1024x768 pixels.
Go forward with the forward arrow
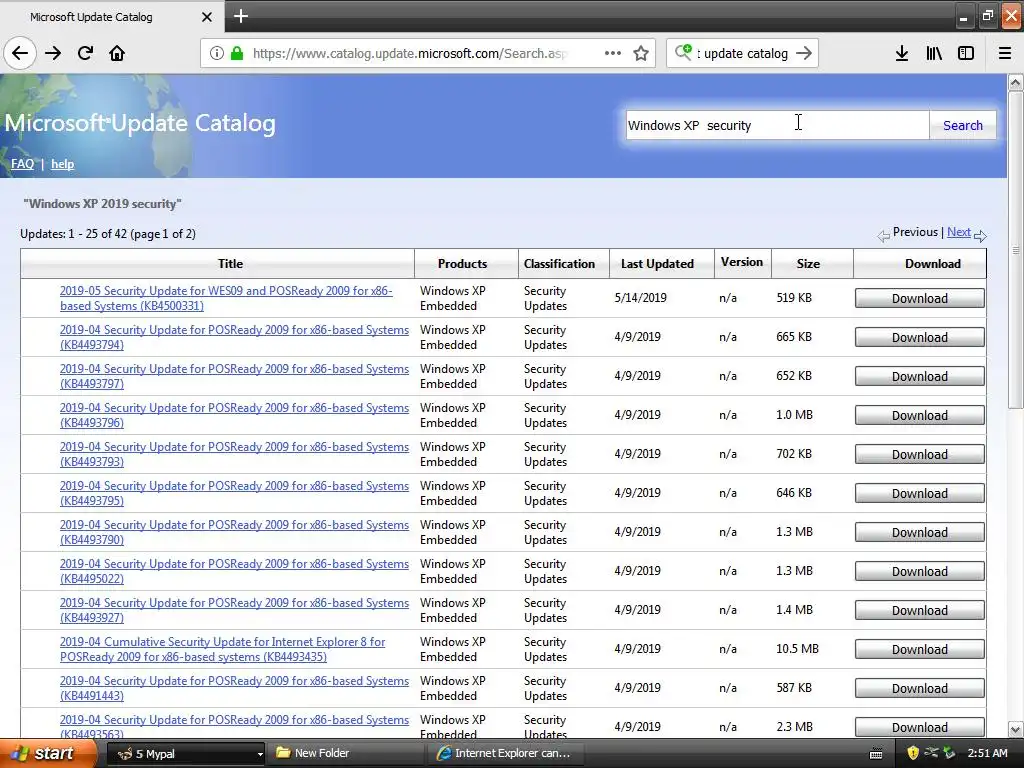click(x=53, y=53)
